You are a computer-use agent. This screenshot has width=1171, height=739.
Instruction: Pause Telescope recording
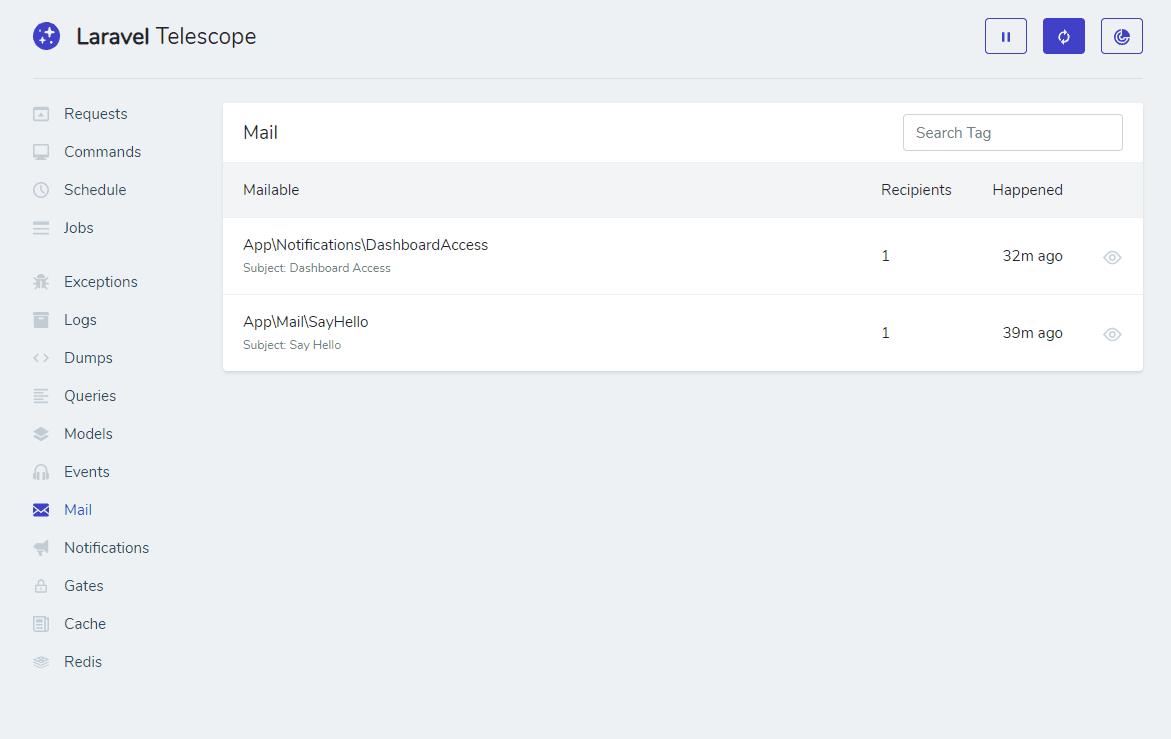pos(1005,35)
